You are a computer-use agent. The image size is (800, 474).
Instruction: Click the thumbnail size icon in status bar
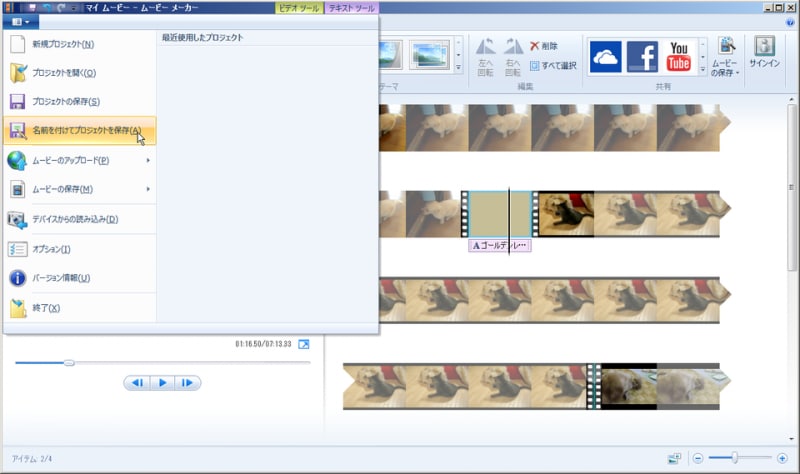pyautogui.click(x=674, y=457)
